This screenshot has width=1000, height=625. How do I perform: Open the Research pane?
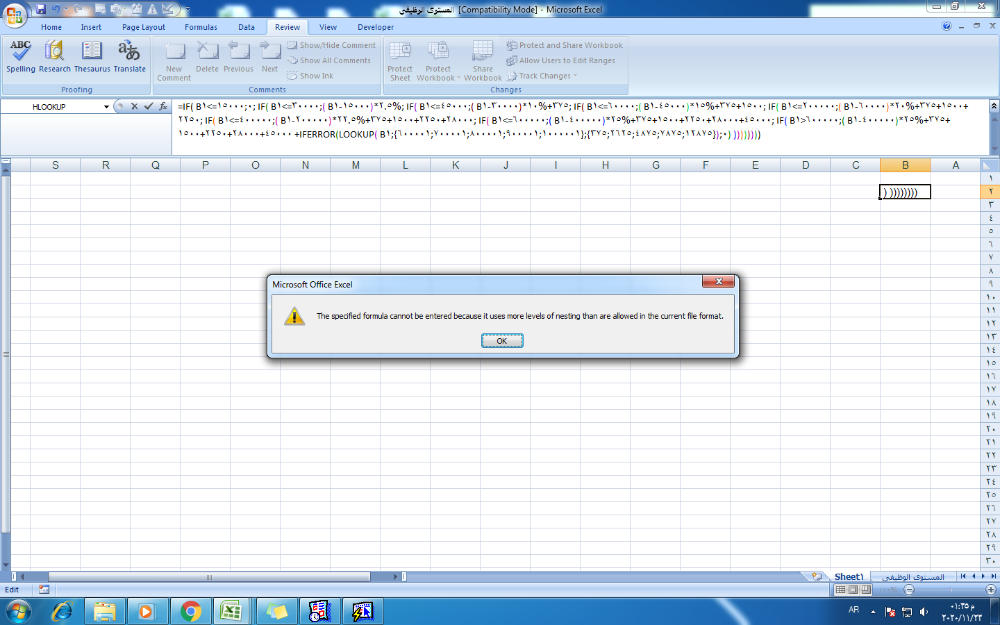[x=54, y=57]
